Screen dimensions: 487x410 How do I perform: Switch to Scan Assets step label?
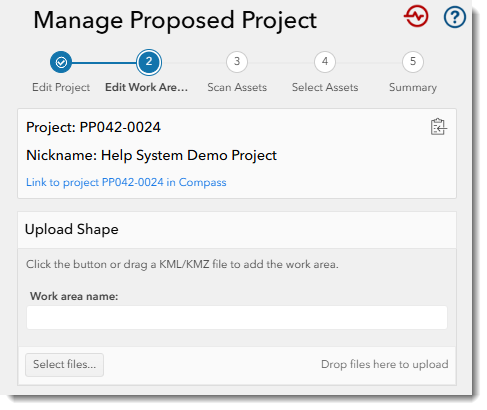click(x=237, y=87)
